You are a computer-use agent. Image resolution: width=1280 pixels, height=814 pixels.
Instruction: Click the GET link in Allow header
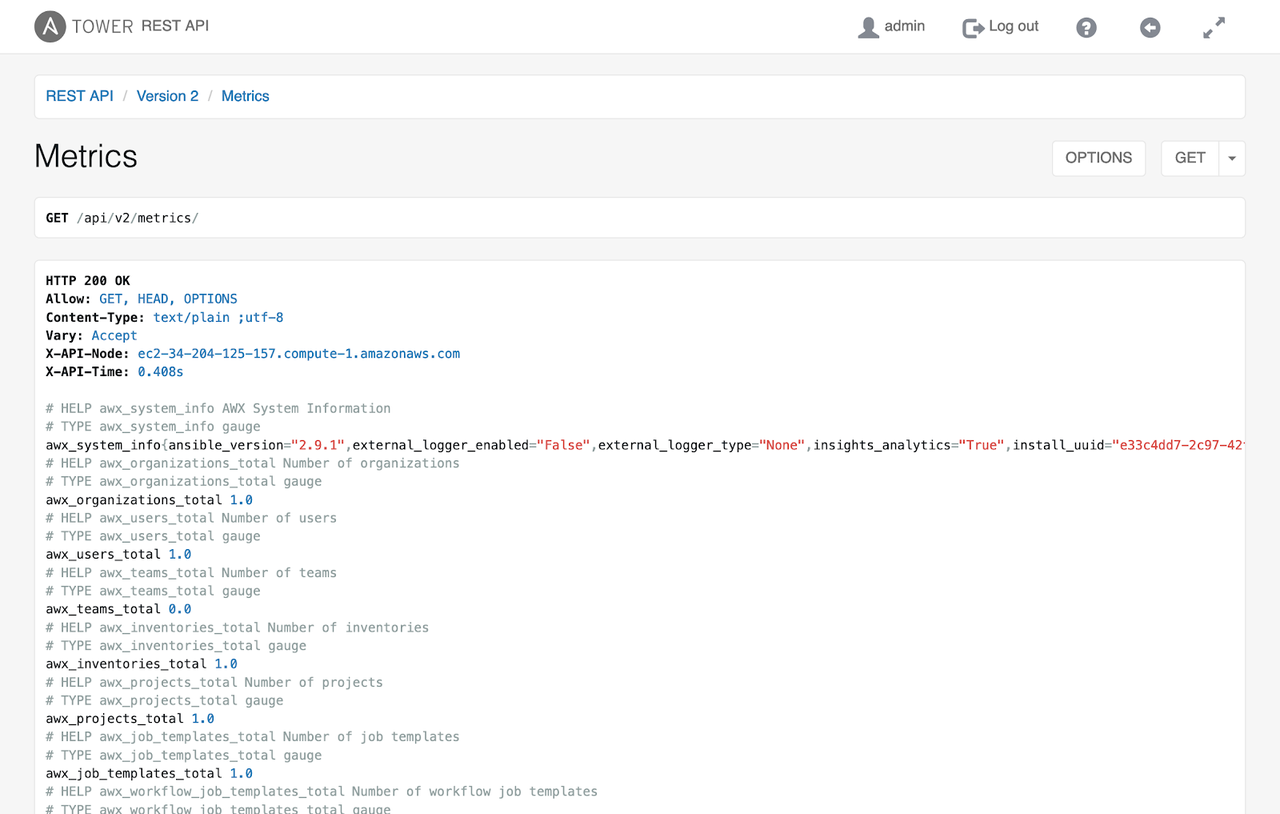coord(111,298)
